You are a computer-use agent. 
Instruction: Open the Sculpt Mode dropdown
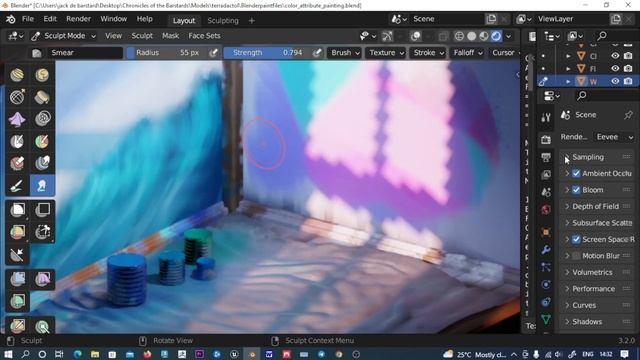click(x=64, y=36)
